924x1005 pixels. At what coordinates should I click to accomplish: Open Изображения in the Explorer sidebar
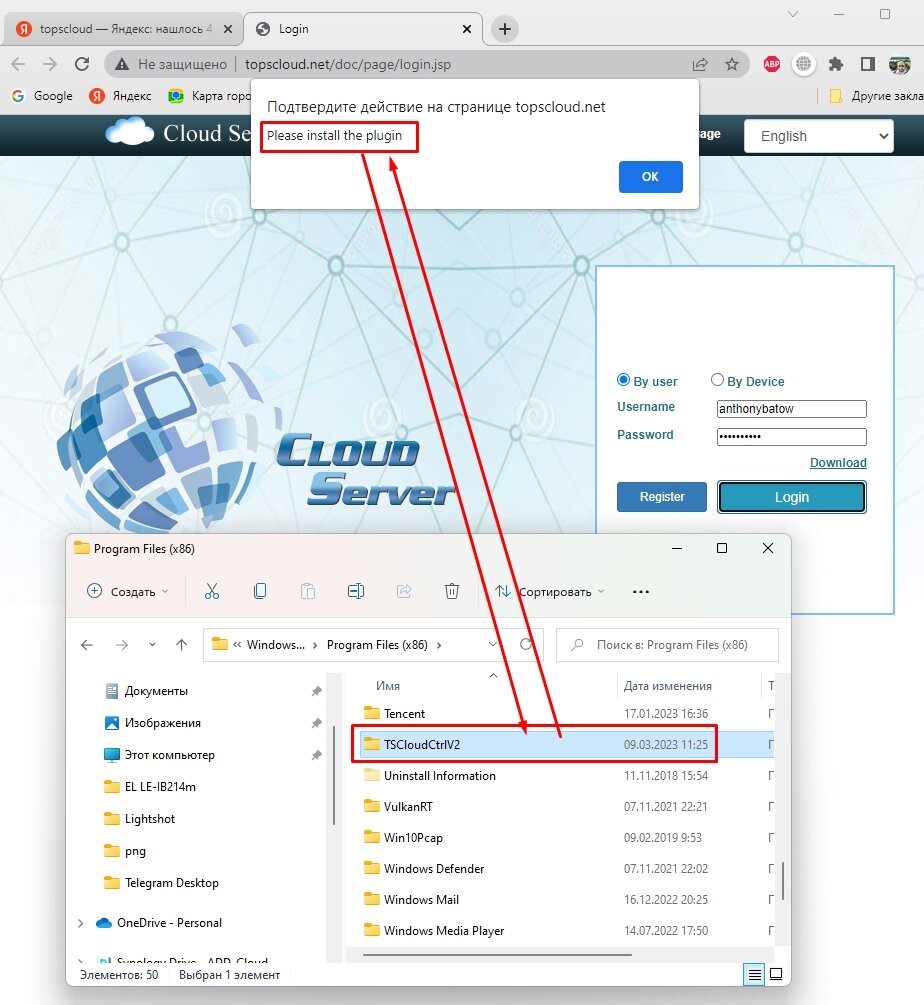point(162,723)
